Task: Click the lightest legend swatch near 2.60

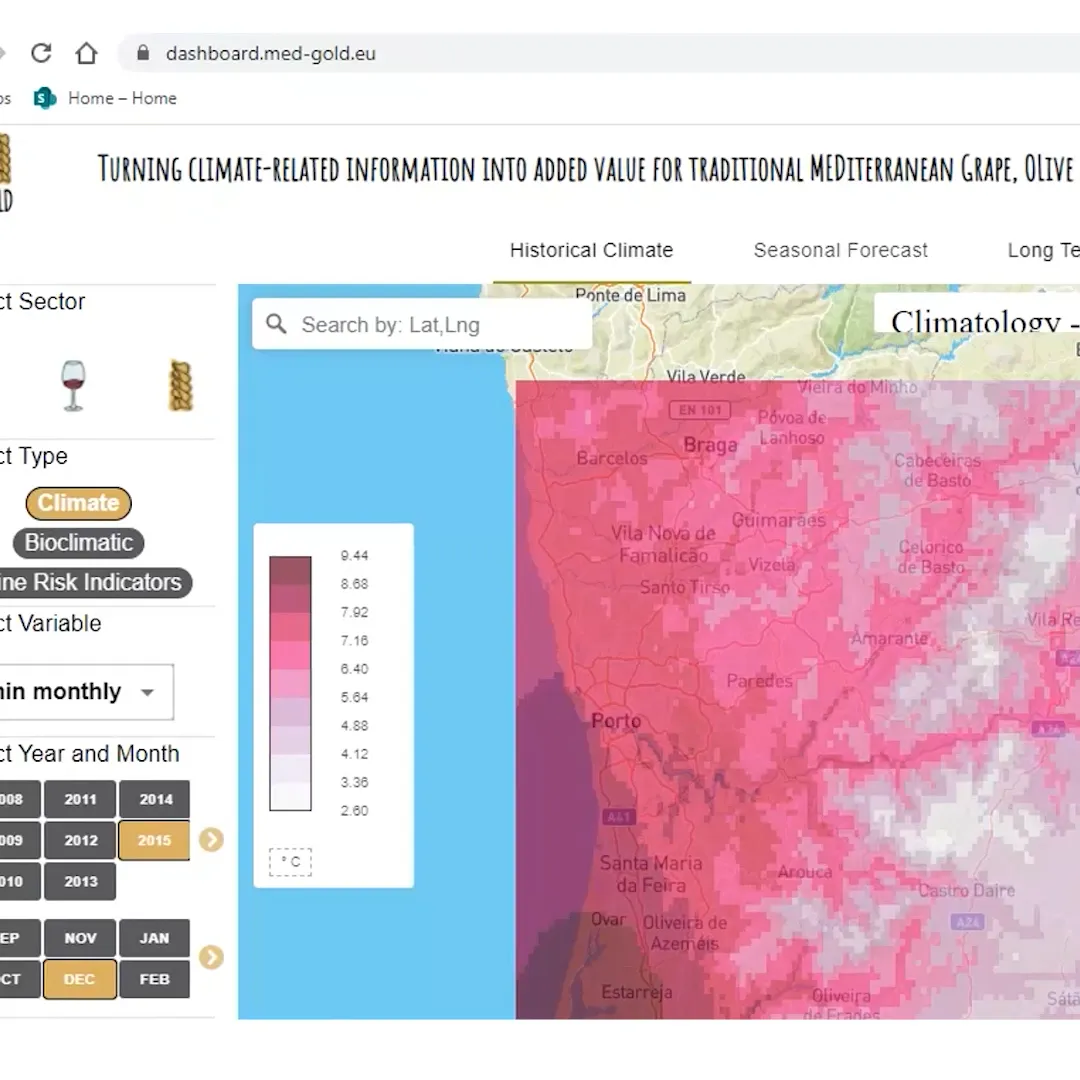Action: point(290,796)
